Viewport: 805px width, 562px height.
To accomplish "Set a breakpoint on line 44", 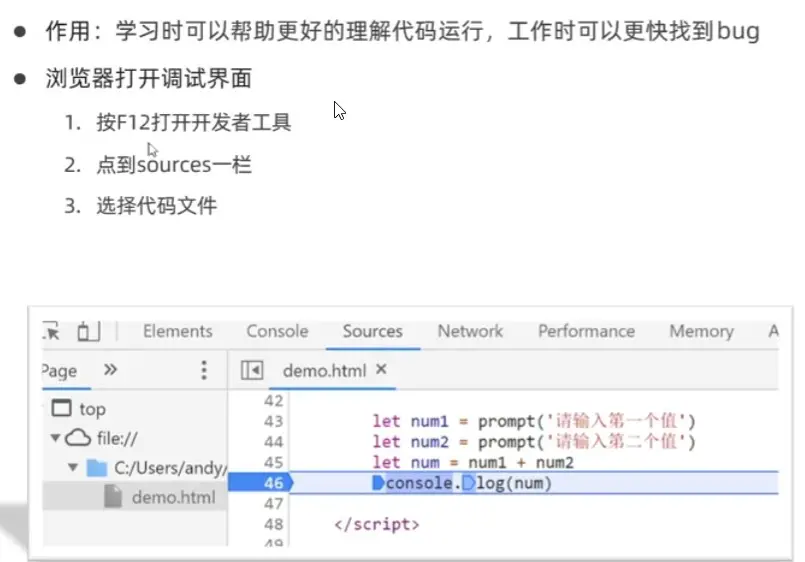I will [x=274, y=442].
